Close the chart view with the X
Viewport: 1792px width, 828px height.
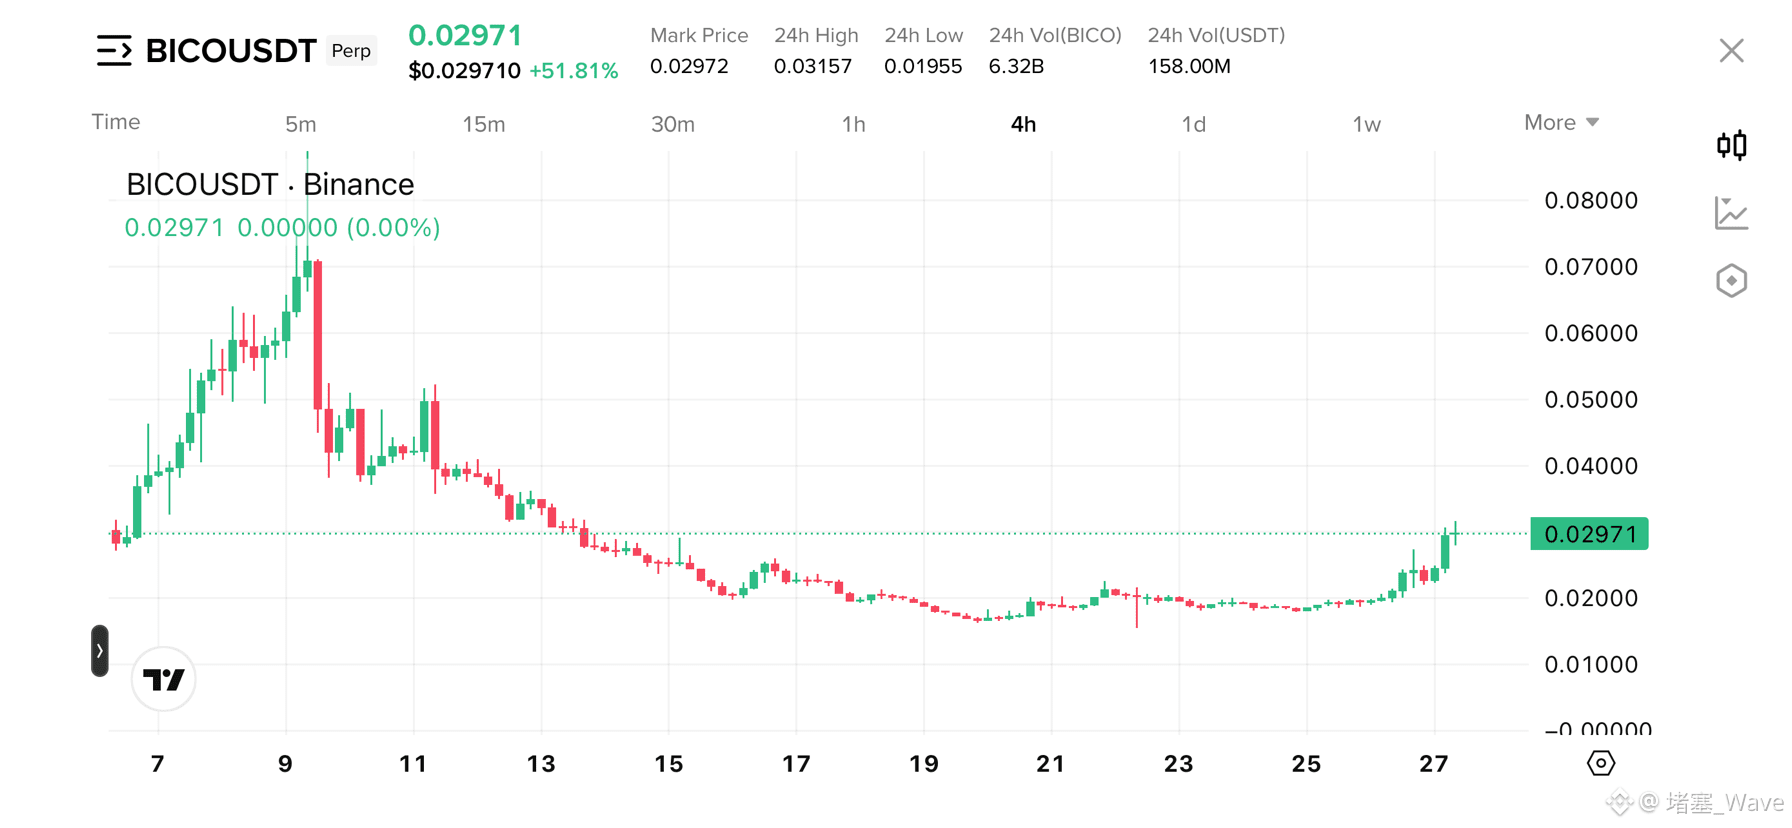(1731, 51)
